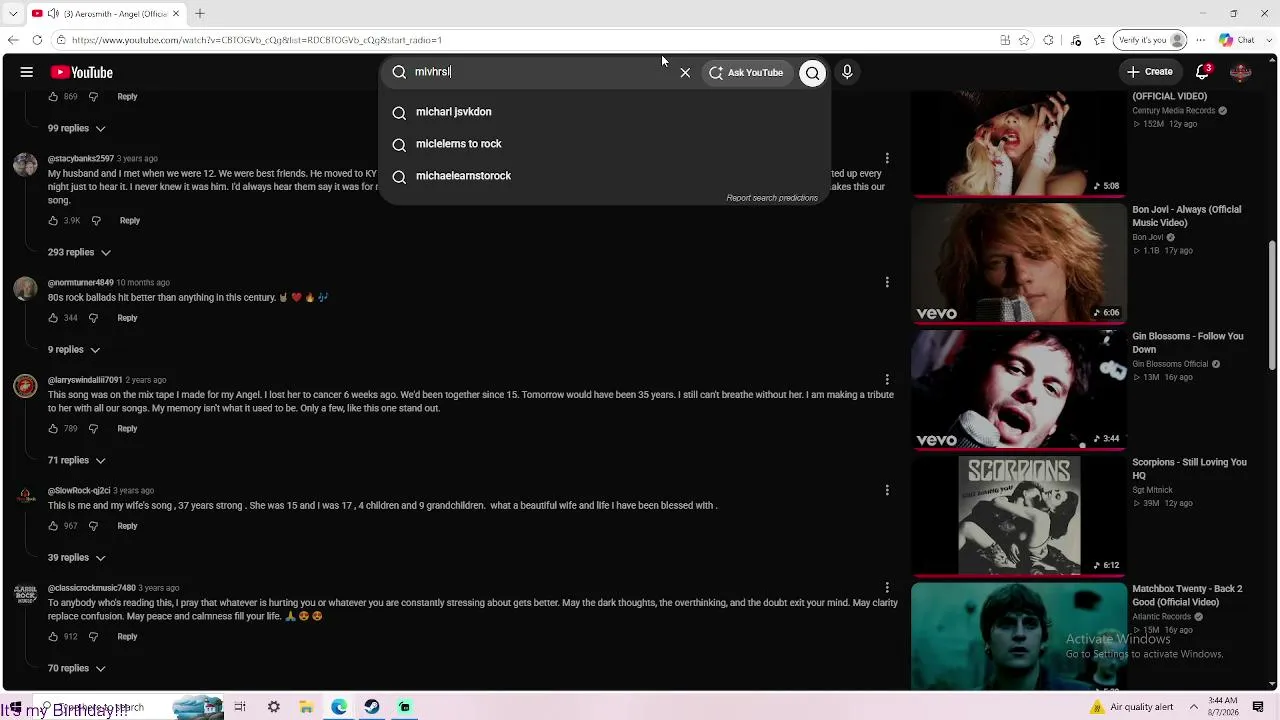Reload the page with the refresh icon
The width and height of the screenshot is (1280, 720).
(x=37, y=40)
